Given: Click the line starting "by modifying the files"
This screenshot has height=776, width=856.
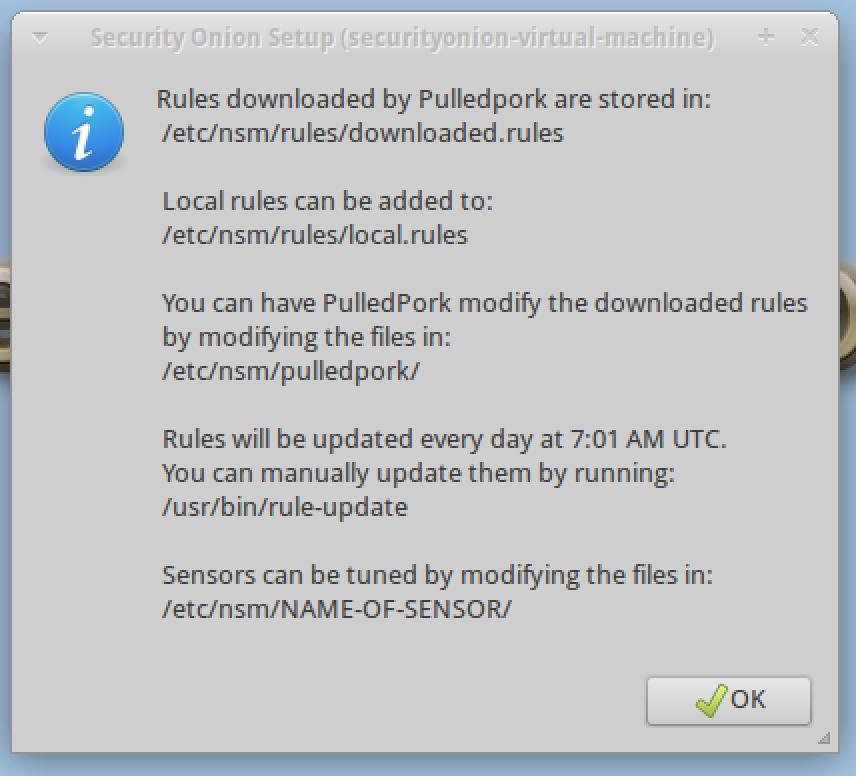Looking at the screenshot, I should tap(307, 337).
